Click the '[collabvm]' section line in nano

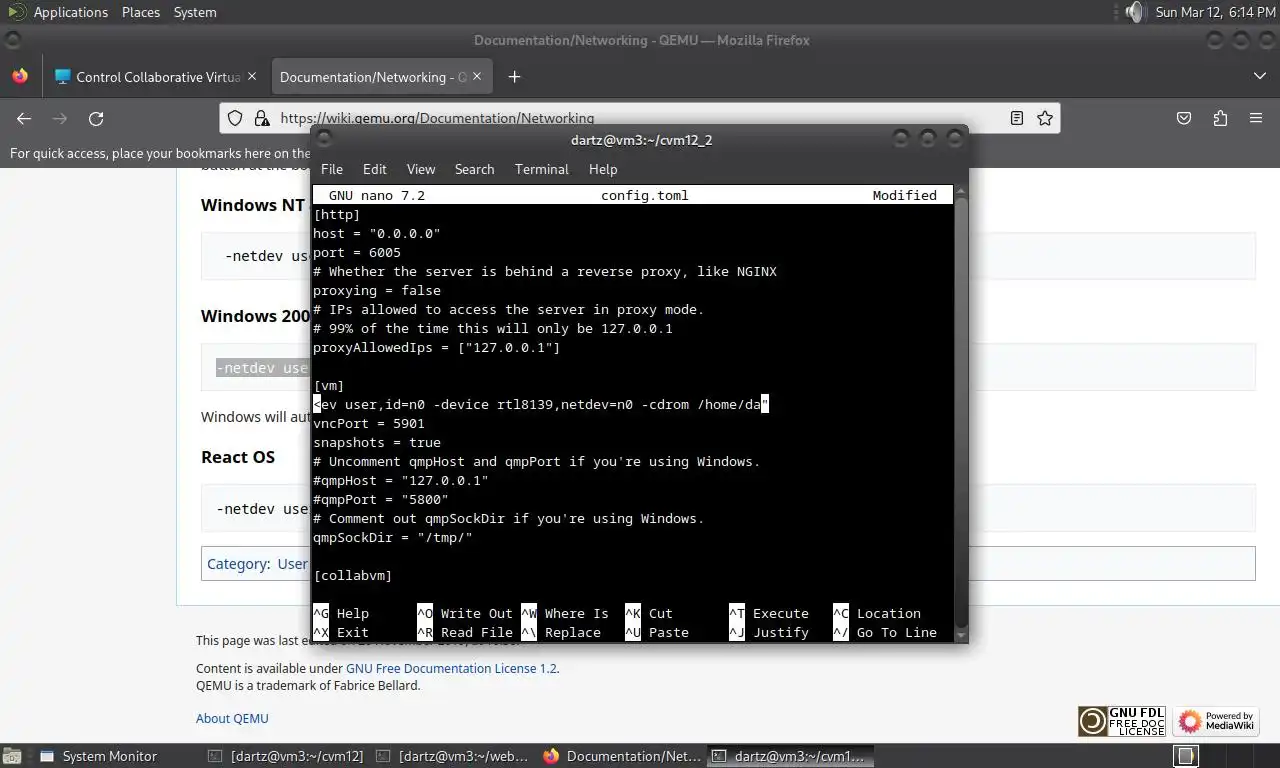[353, 575]
